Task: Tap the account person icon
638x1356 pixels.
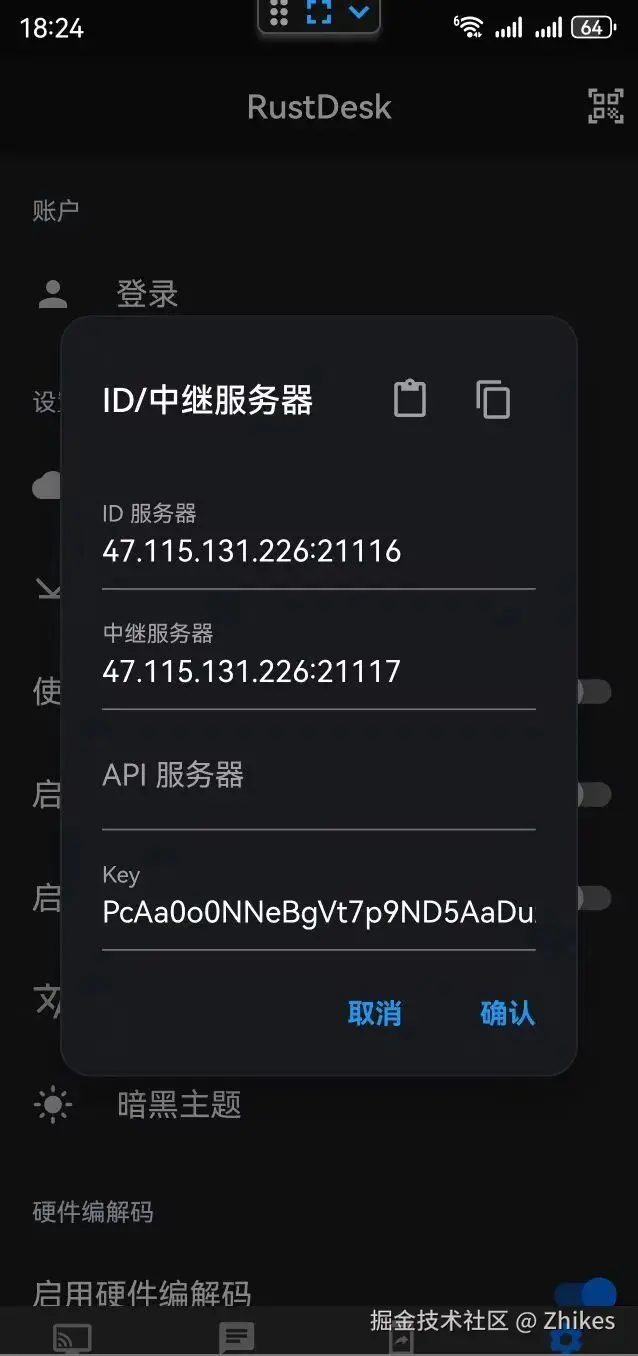Action: click(x=52, y=294)
